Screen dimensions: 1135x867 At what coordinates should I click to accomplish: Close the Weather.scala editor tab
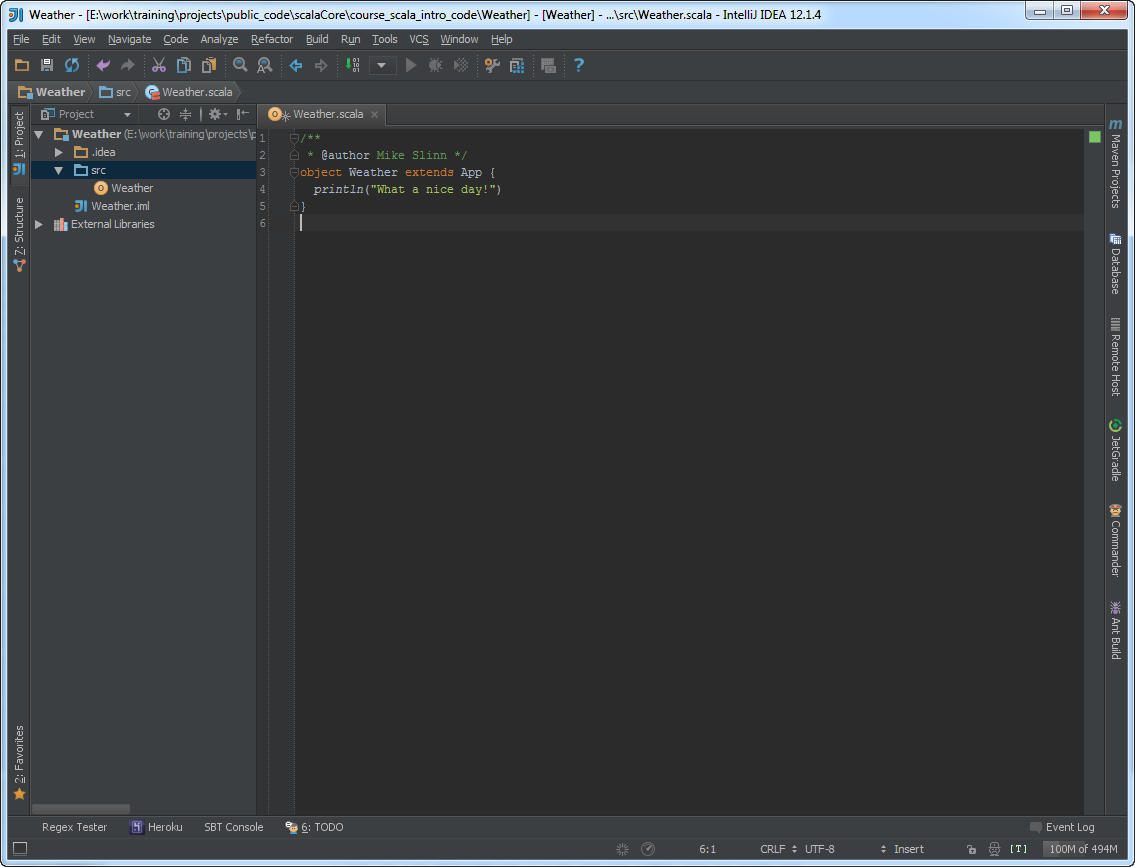click(x=374, y=114)
